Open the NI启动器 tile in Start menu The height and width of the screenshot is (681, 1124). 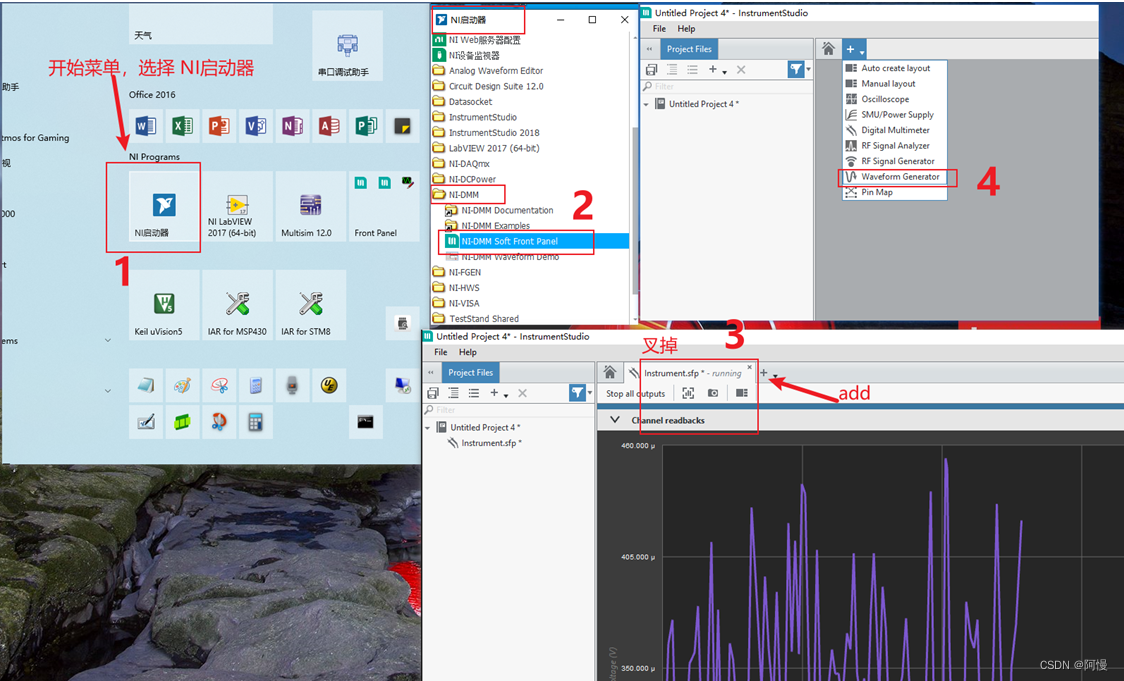pos(164,206)
